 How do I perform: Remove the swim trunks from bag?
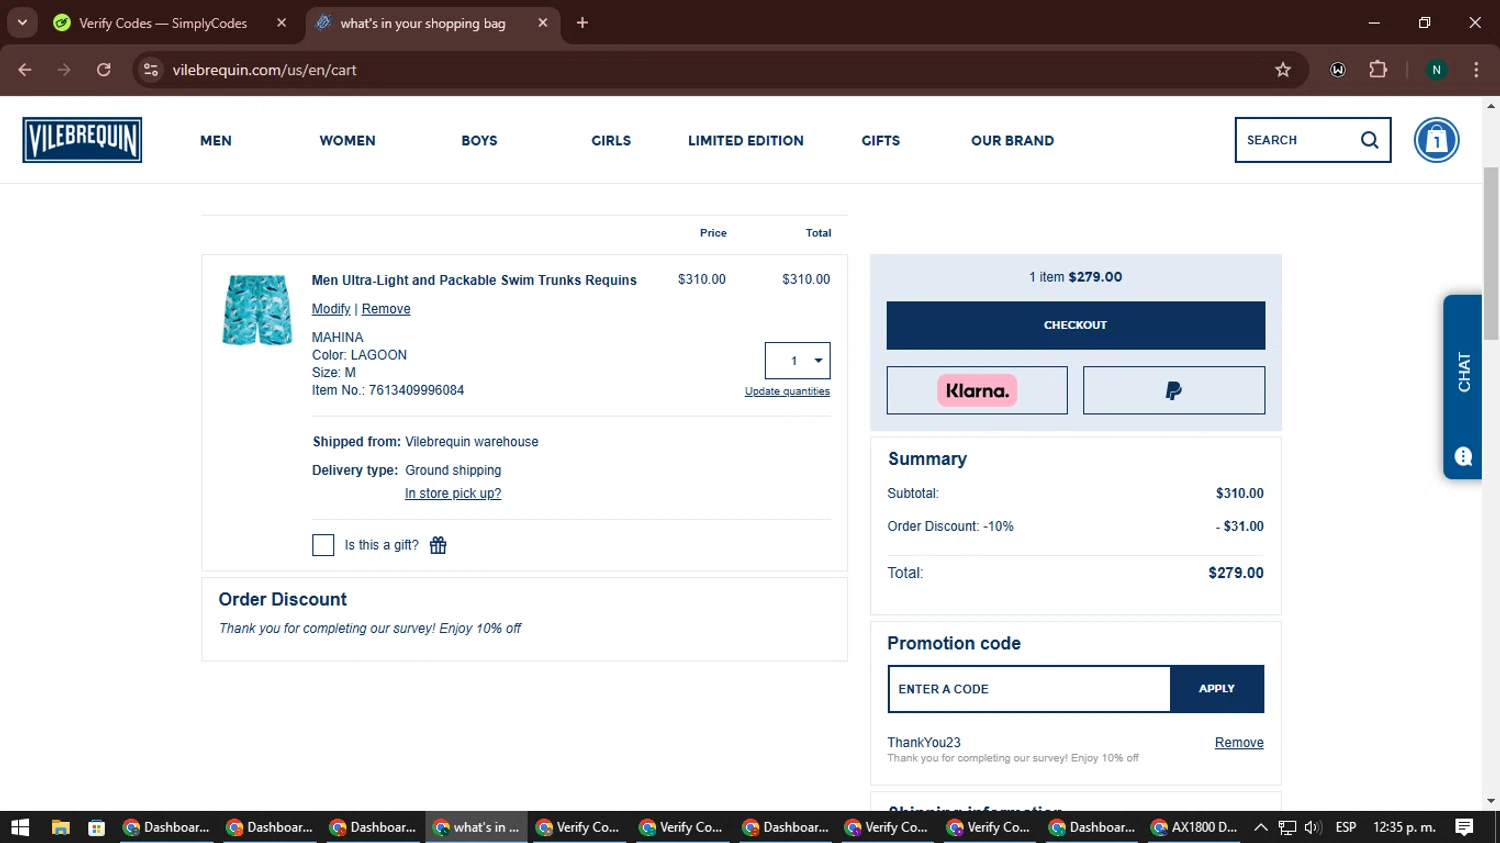tap(386, 309)
